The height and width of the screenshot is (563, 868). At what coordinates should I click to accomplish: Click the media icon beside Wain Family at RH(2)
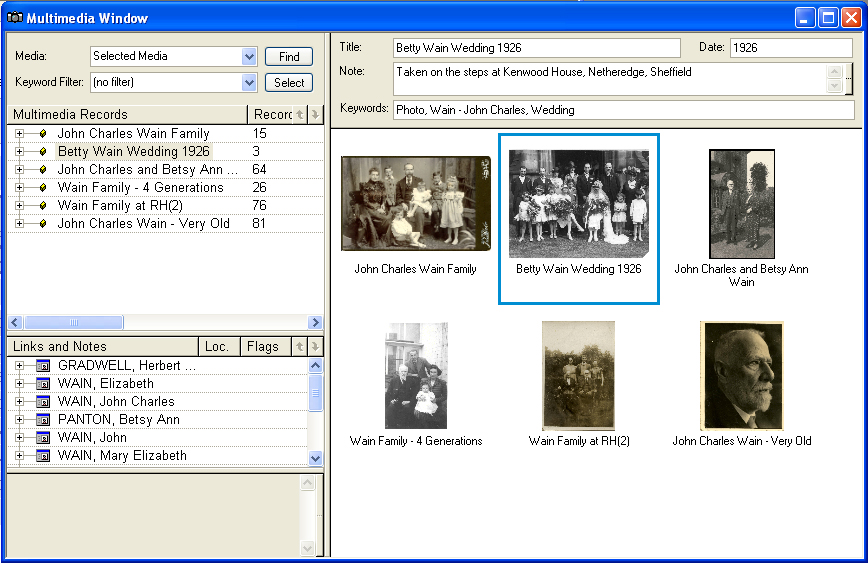coord(43,206)
